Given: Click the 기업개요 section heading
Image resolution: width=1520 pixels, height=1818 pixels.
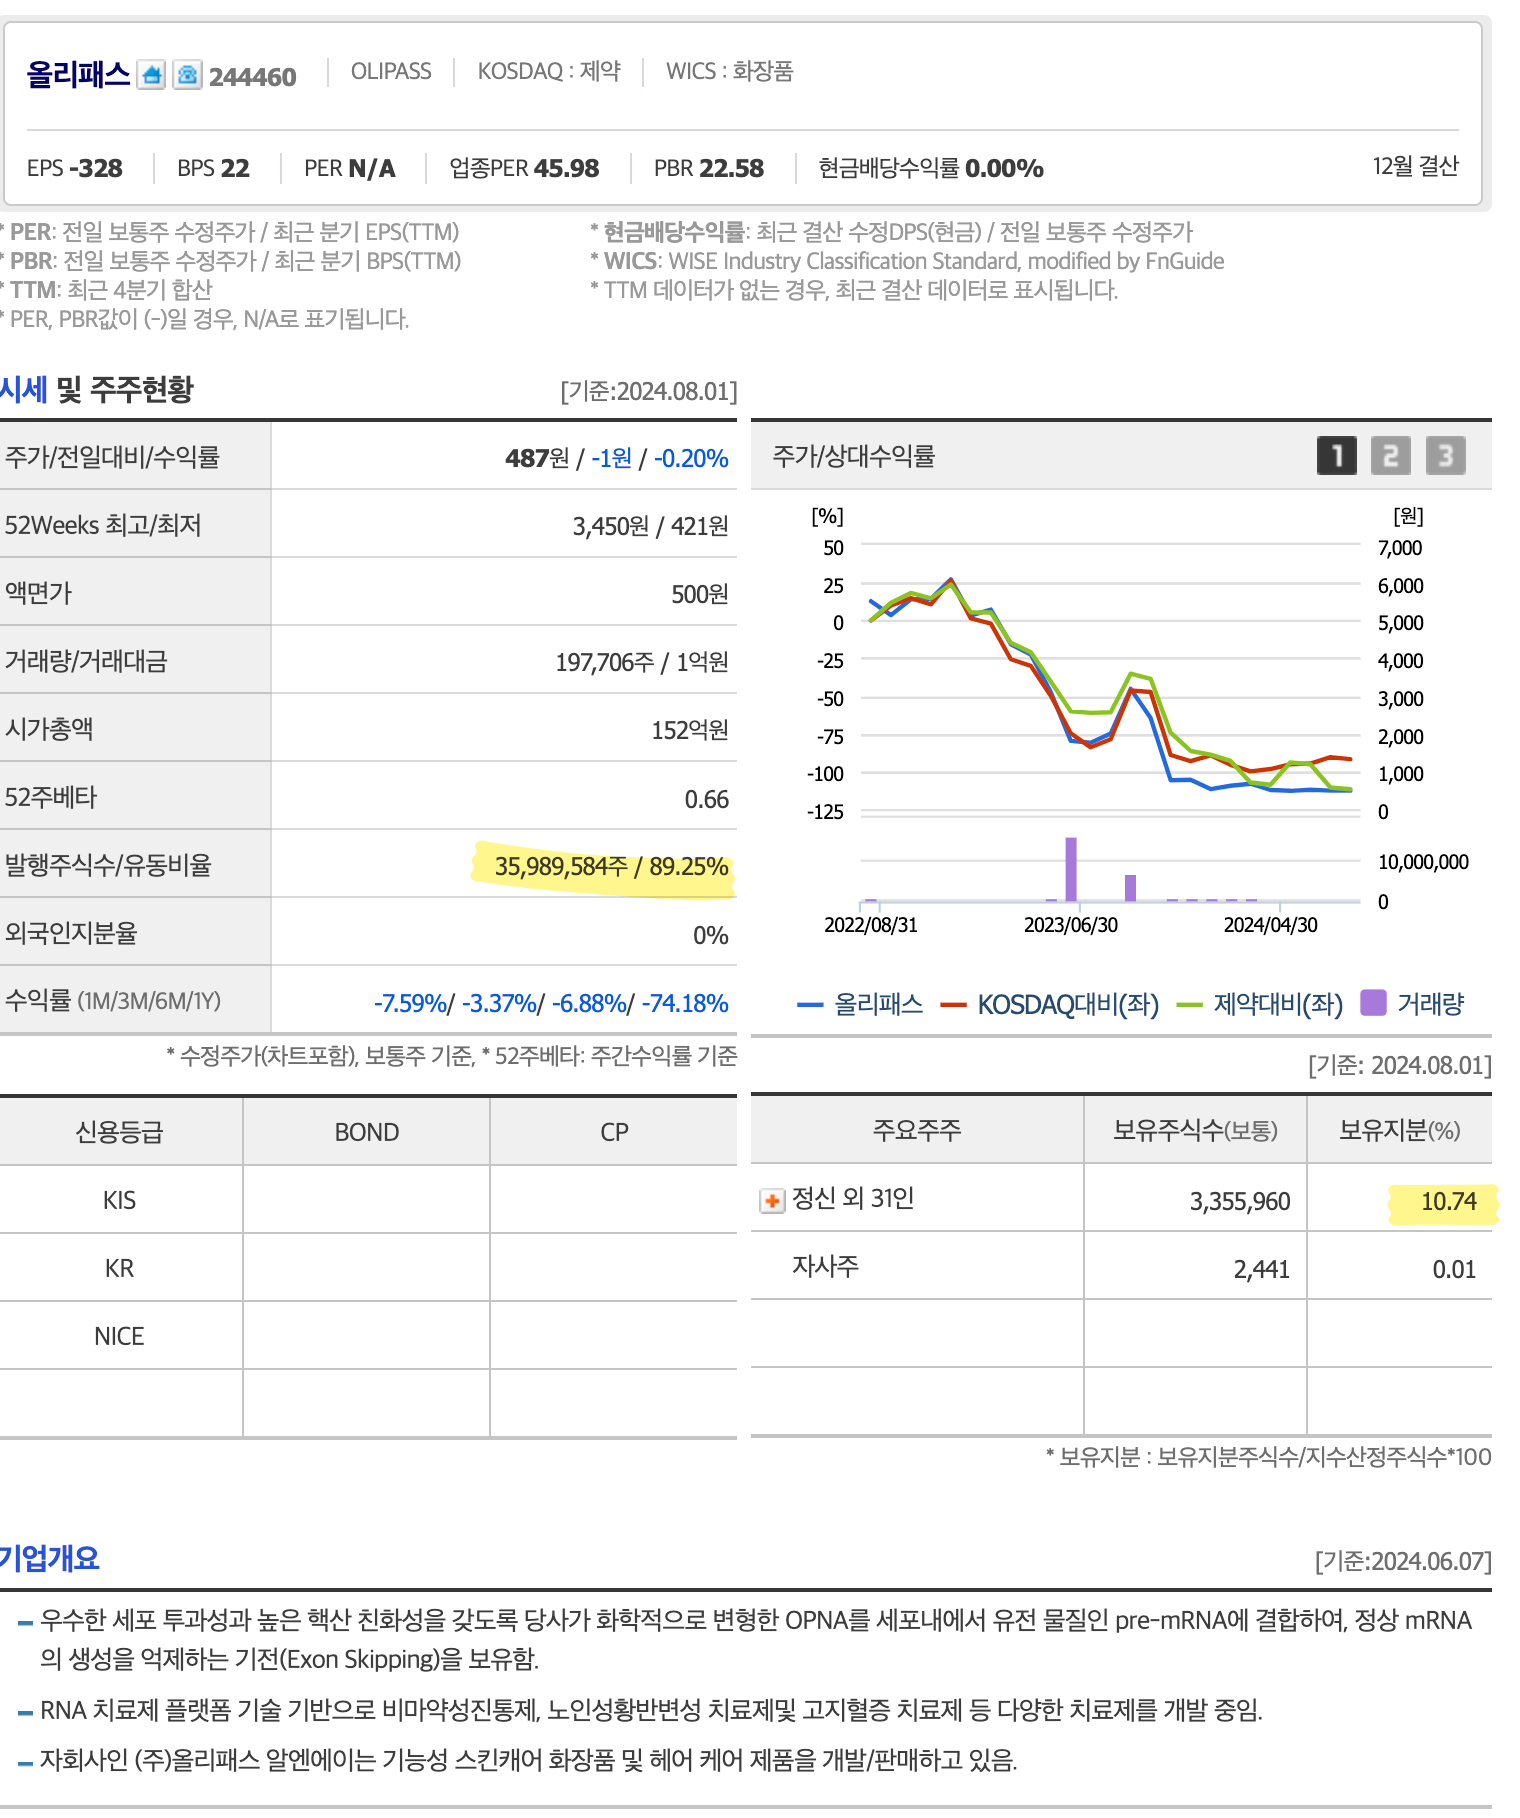Looking at the screenshot, I should tap(50, 1558).
